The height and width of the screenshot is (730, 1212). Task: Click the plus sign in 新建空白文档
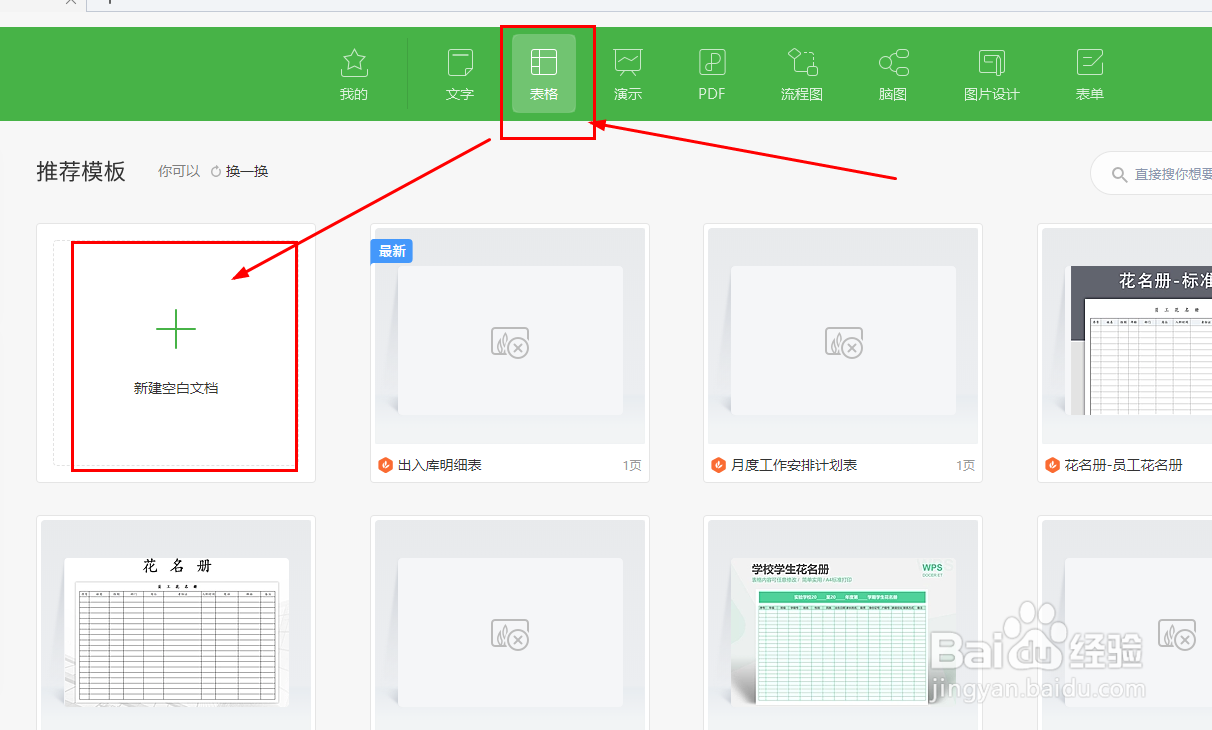click(x=176, y=330)
